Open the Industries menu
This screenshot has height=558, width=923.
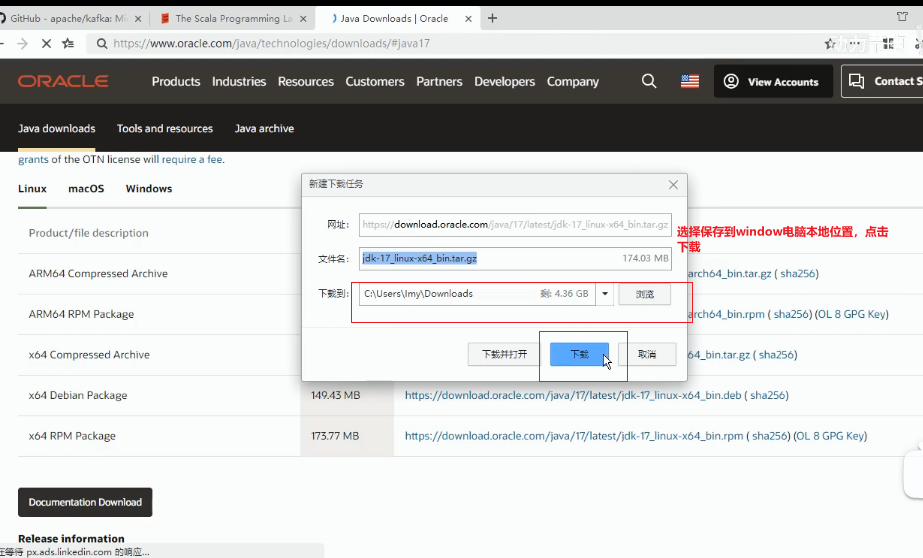pyautogui.click(x=239, y=81)
